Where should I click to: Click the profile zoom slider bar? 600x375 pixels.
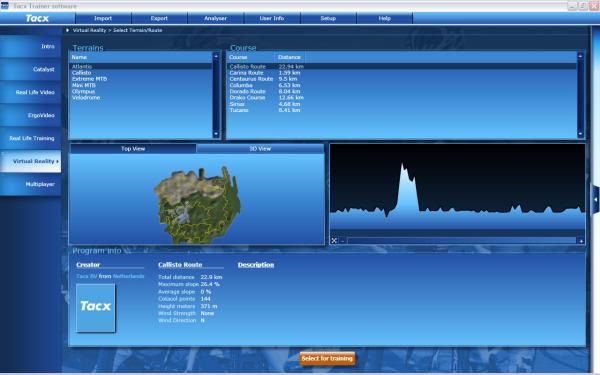tap(461, 240)
